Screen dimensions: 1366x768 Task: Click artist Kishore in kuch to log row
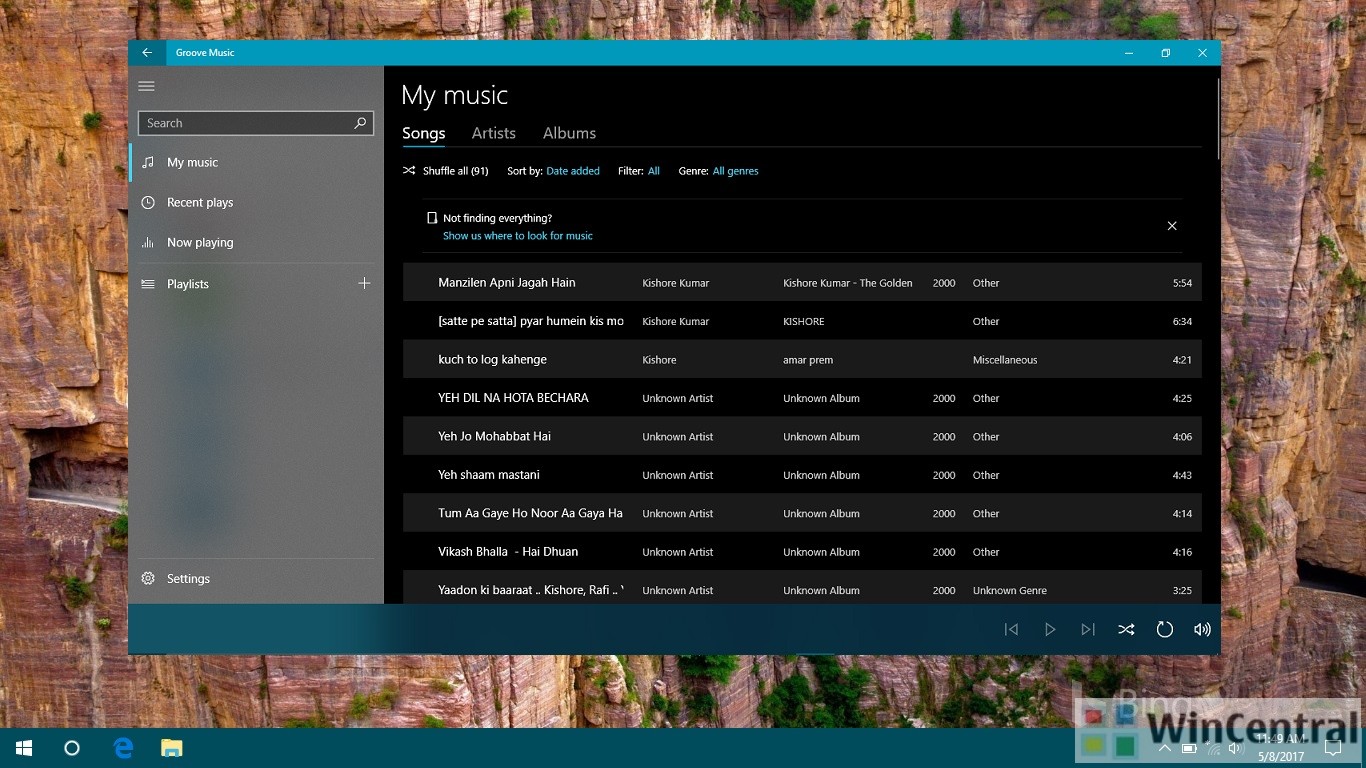[659, 360]
